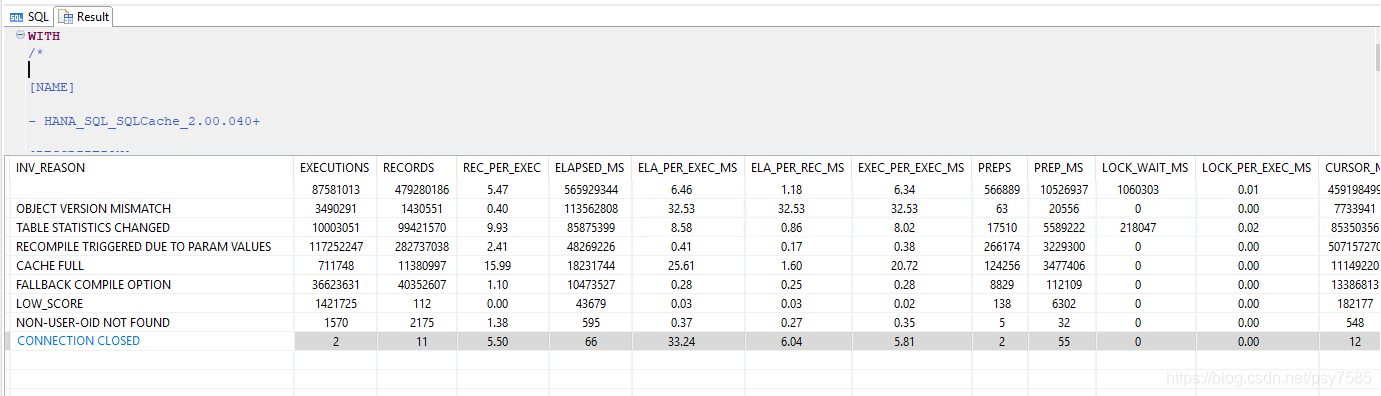Click EXEC_PER_EXEC_MS value 20.72

pos(911,265)
